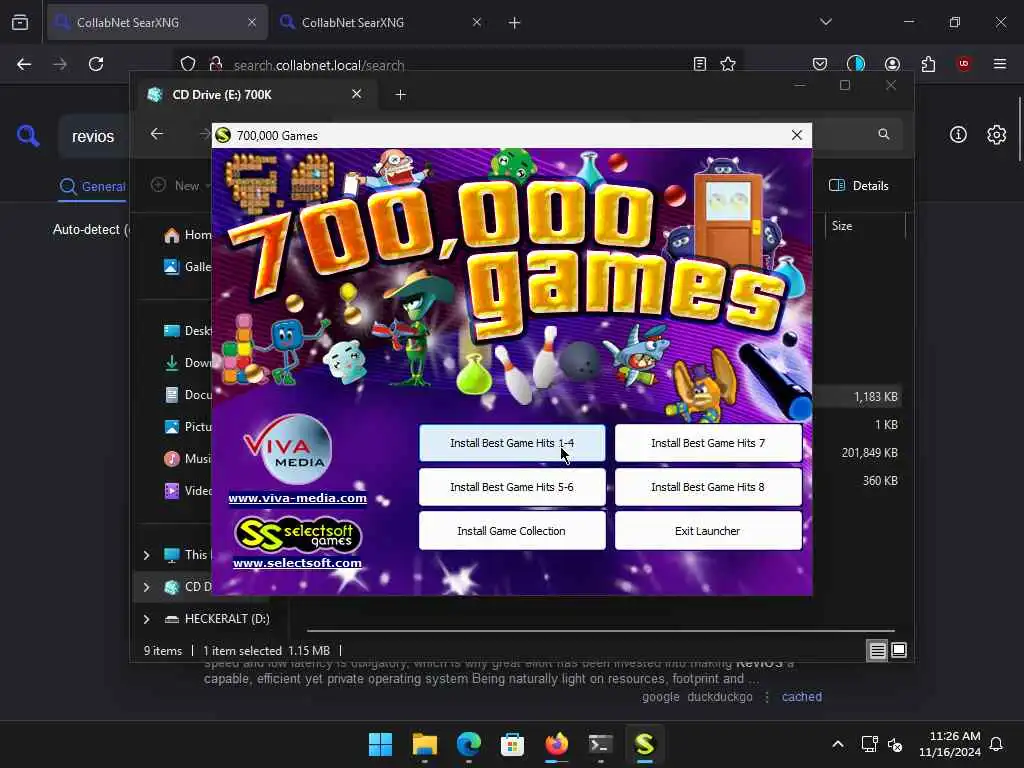Open taskbar clock and date
The image size is (1024, 768).
[x=950, y=744]
